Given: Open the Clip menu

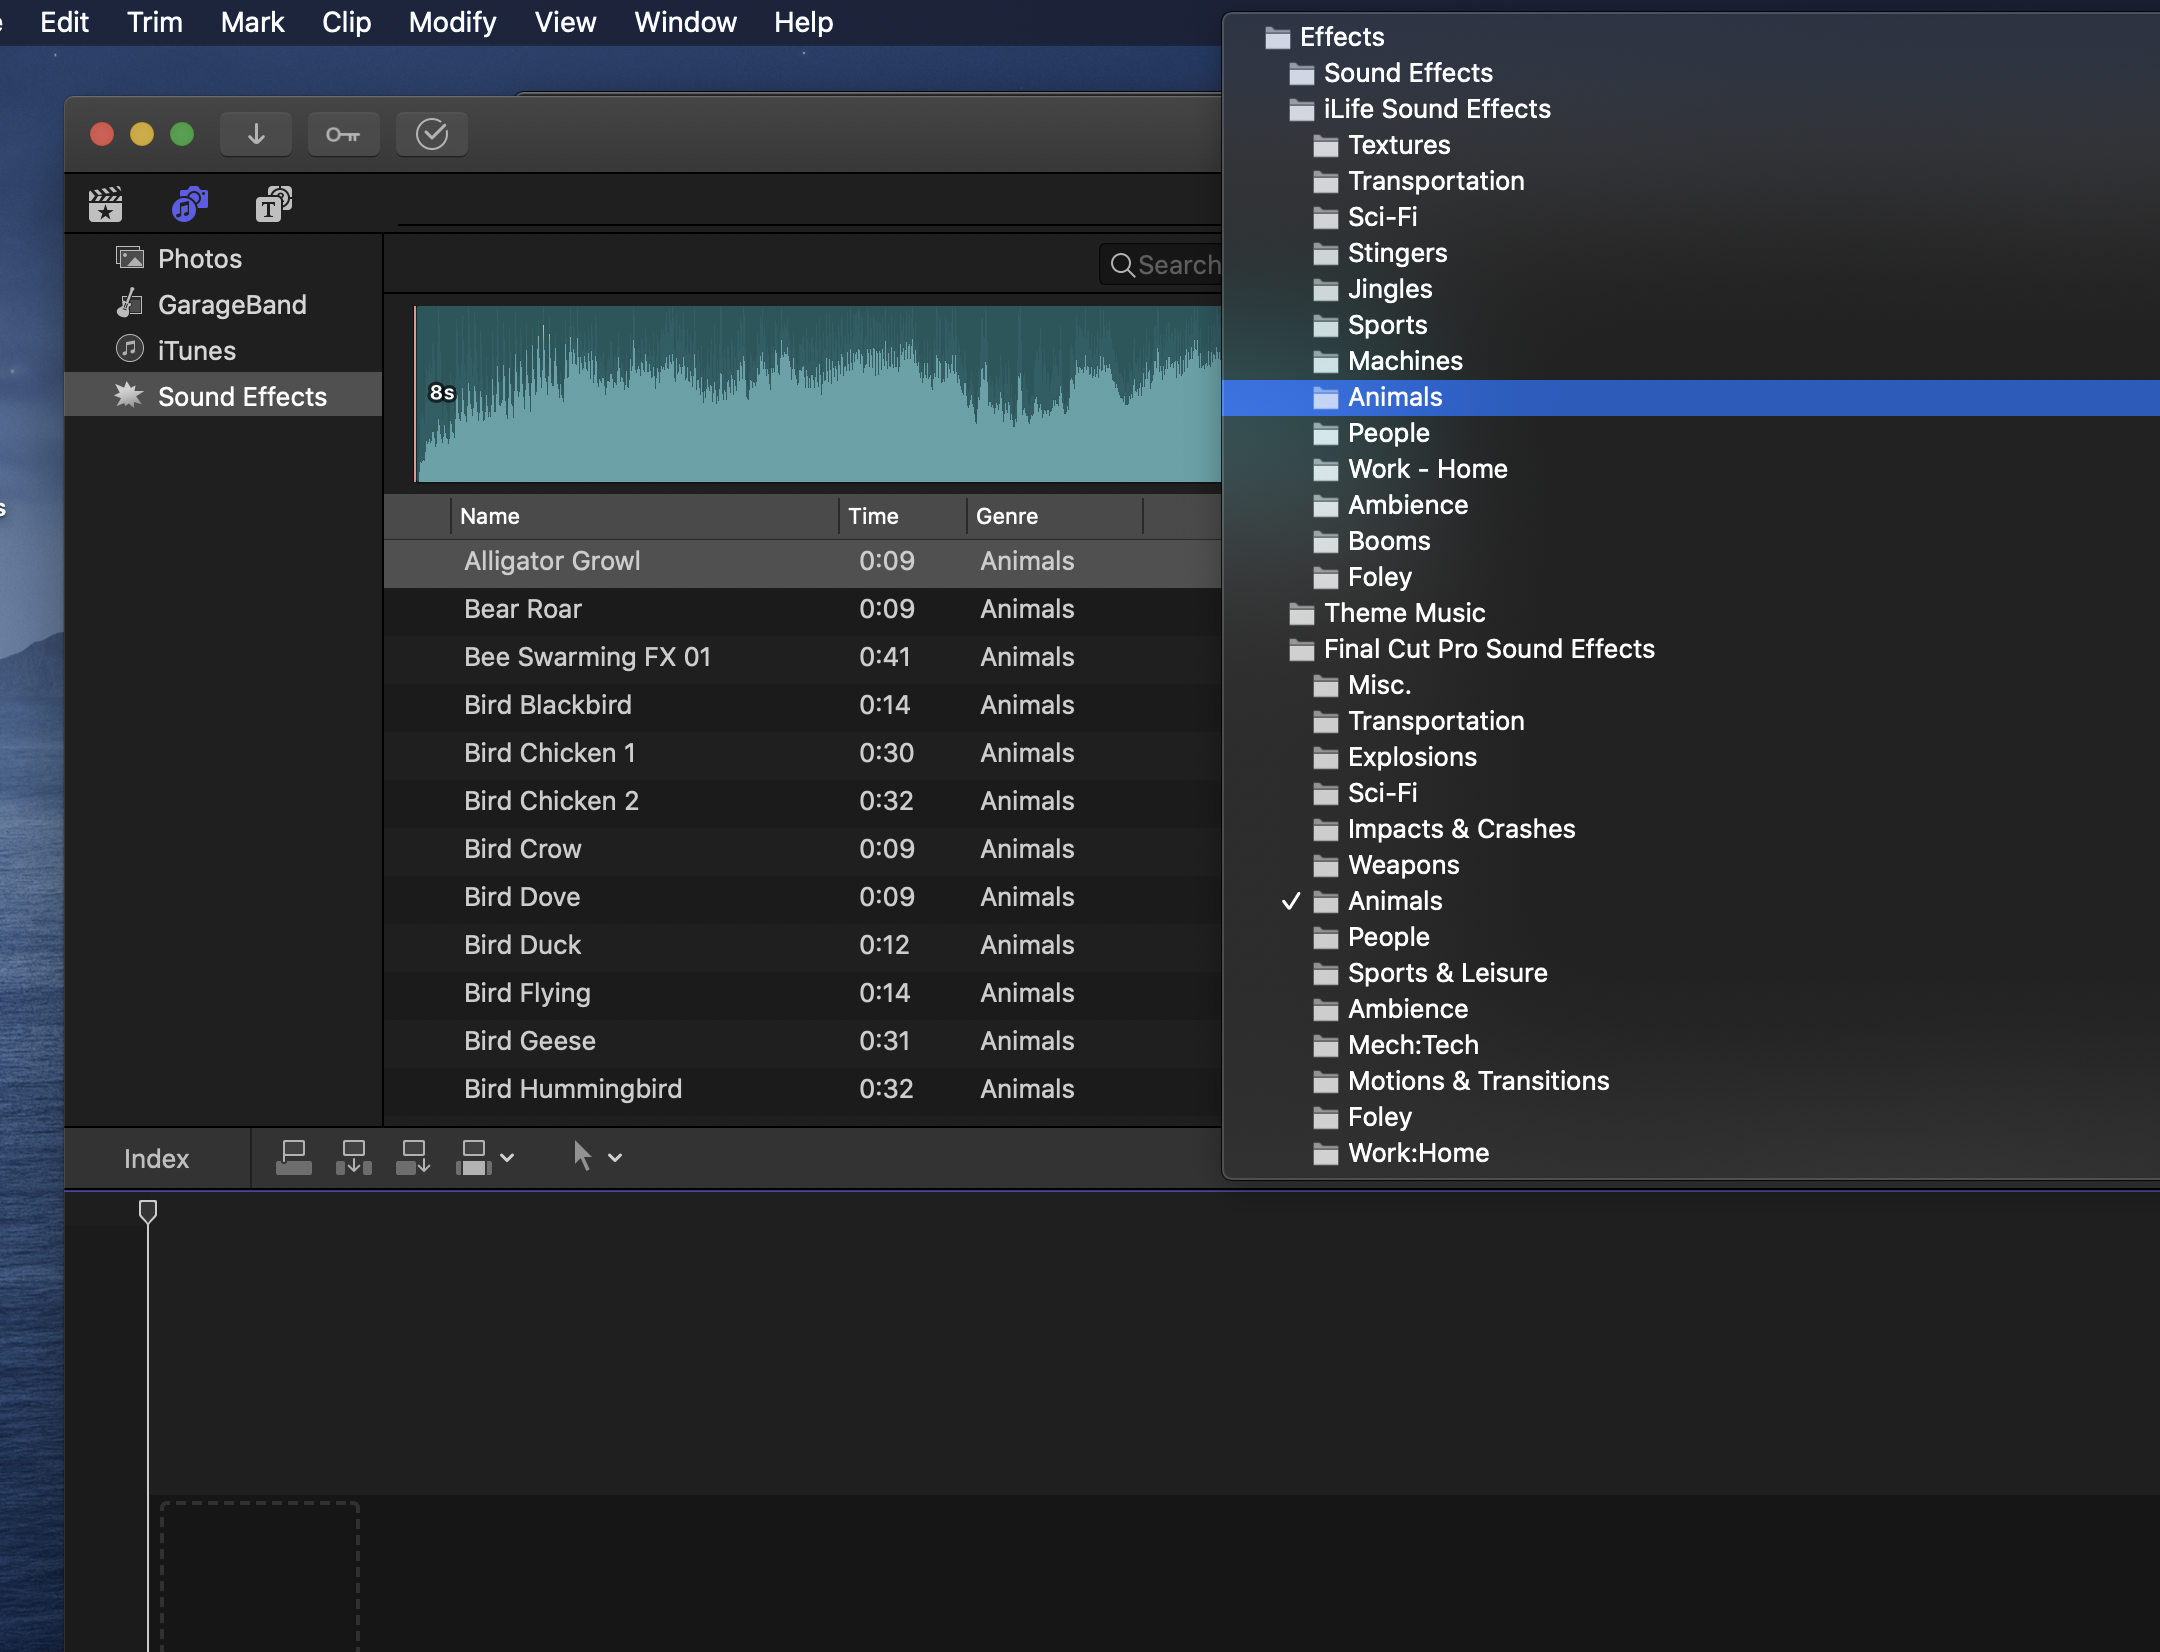Looking at the screenshot, I should (346, 22).
